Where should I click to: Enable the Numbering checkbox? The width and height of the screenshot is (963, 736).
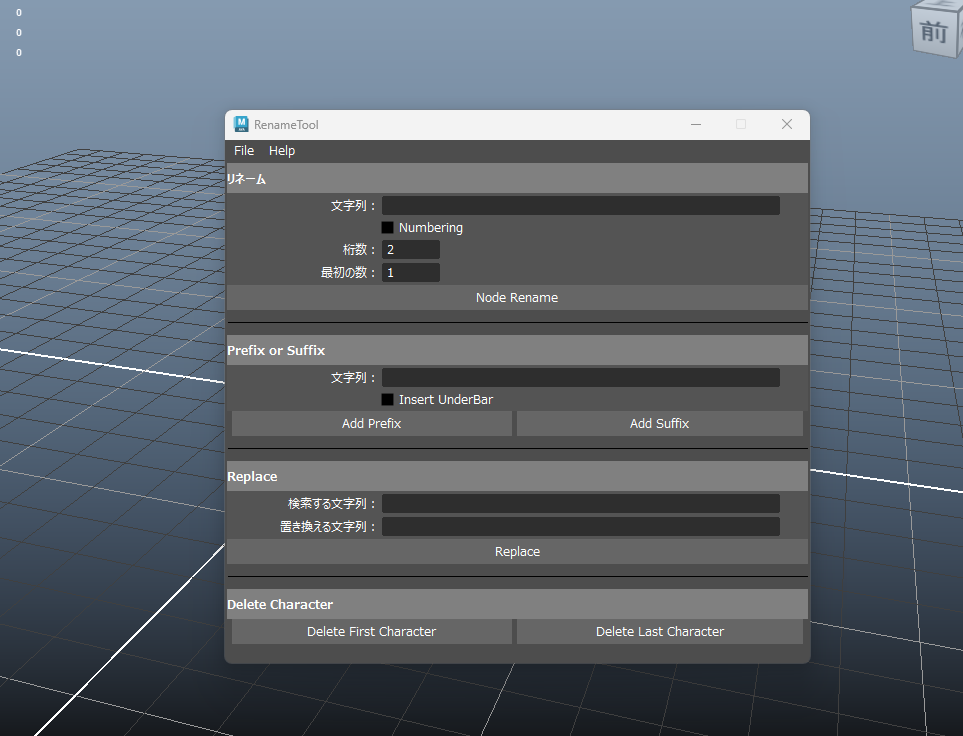point(388,227)
